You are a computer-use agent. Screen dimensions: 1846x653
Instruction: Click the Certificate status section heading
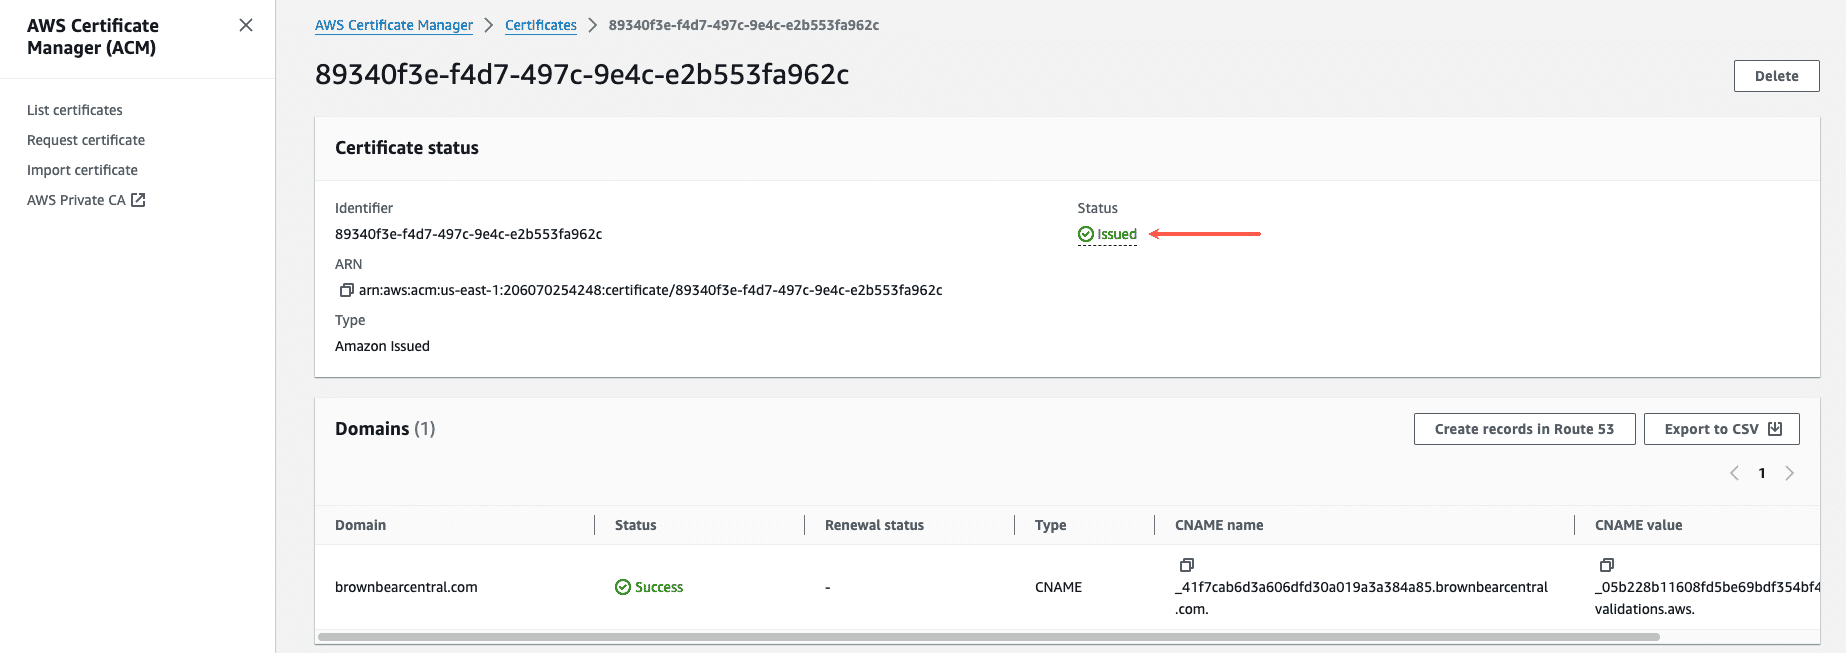[x=407, y=148]
